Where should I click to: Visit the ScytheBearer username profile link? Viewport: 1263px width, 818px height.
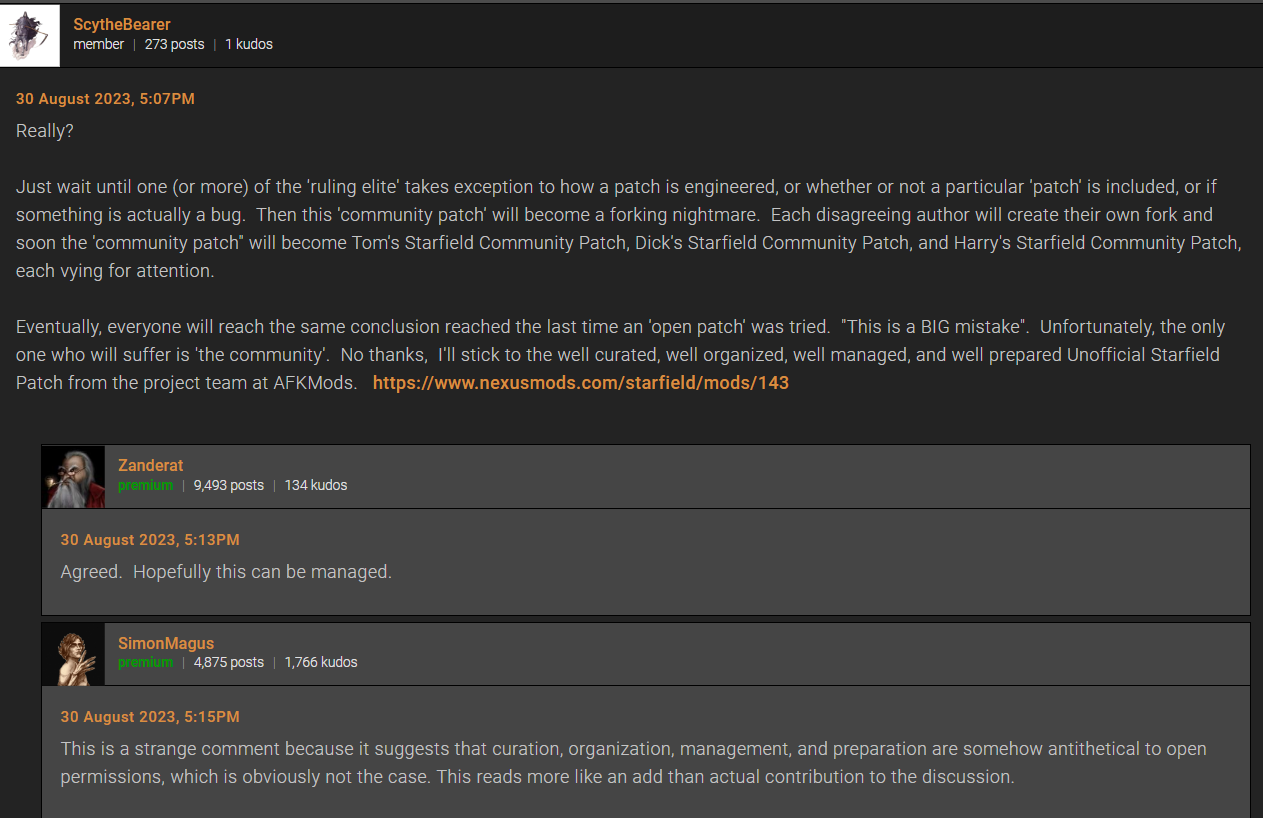coord(122,24)
